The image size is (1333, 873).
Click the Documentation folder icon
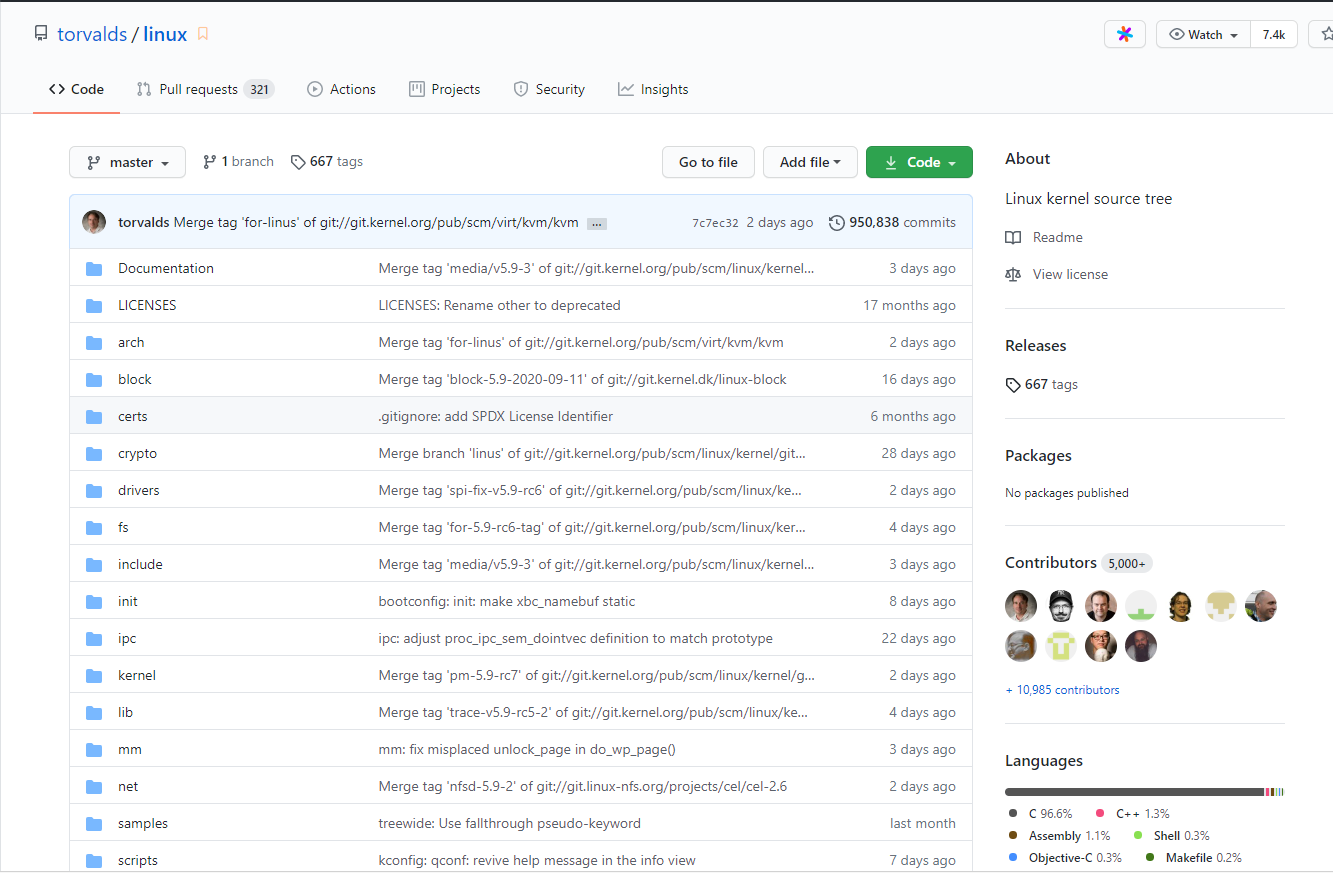click(x=94, y=269)
